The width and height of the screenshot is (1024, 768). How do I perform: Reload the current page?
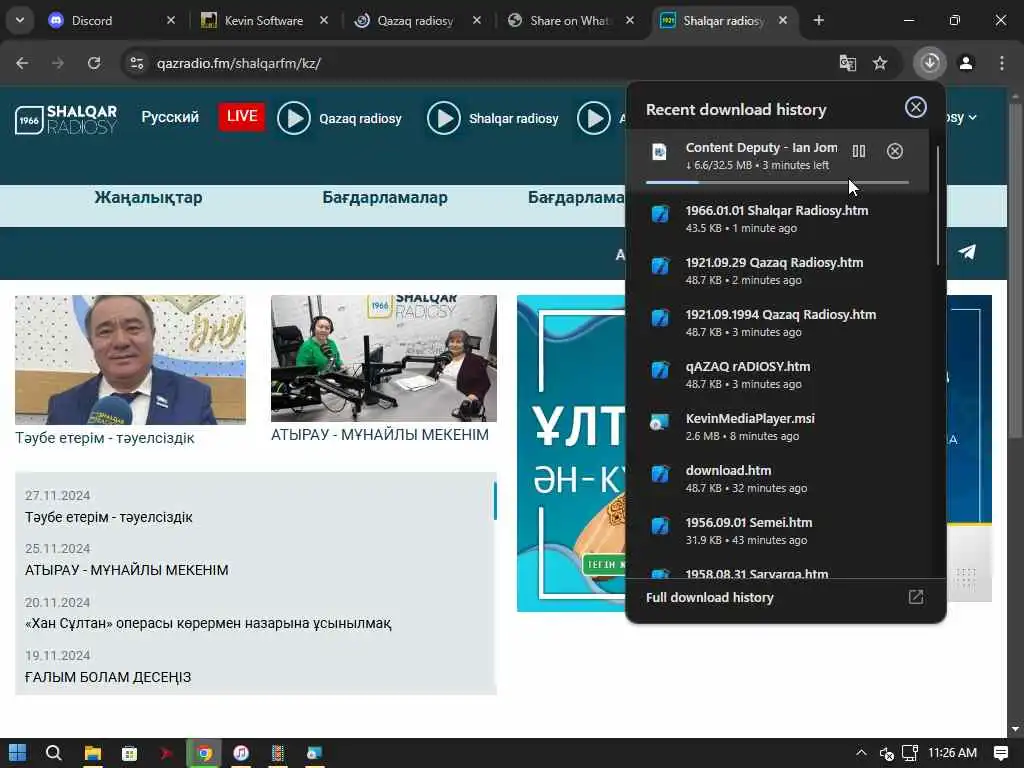pos(94,63)
